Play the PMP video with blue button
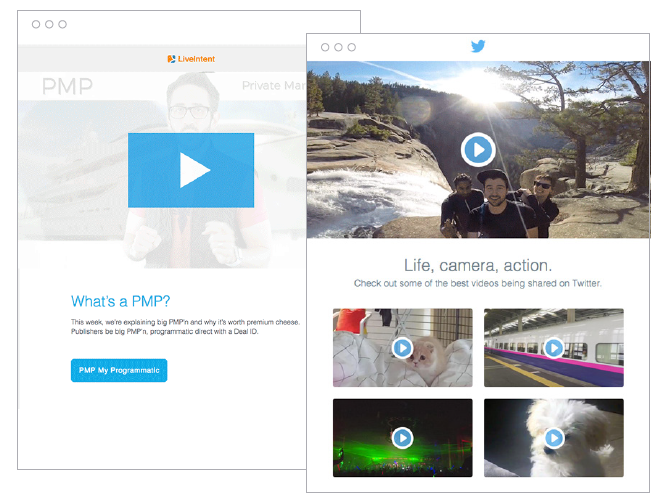Viewport: 668px width, 503px height. click(191, 170)
